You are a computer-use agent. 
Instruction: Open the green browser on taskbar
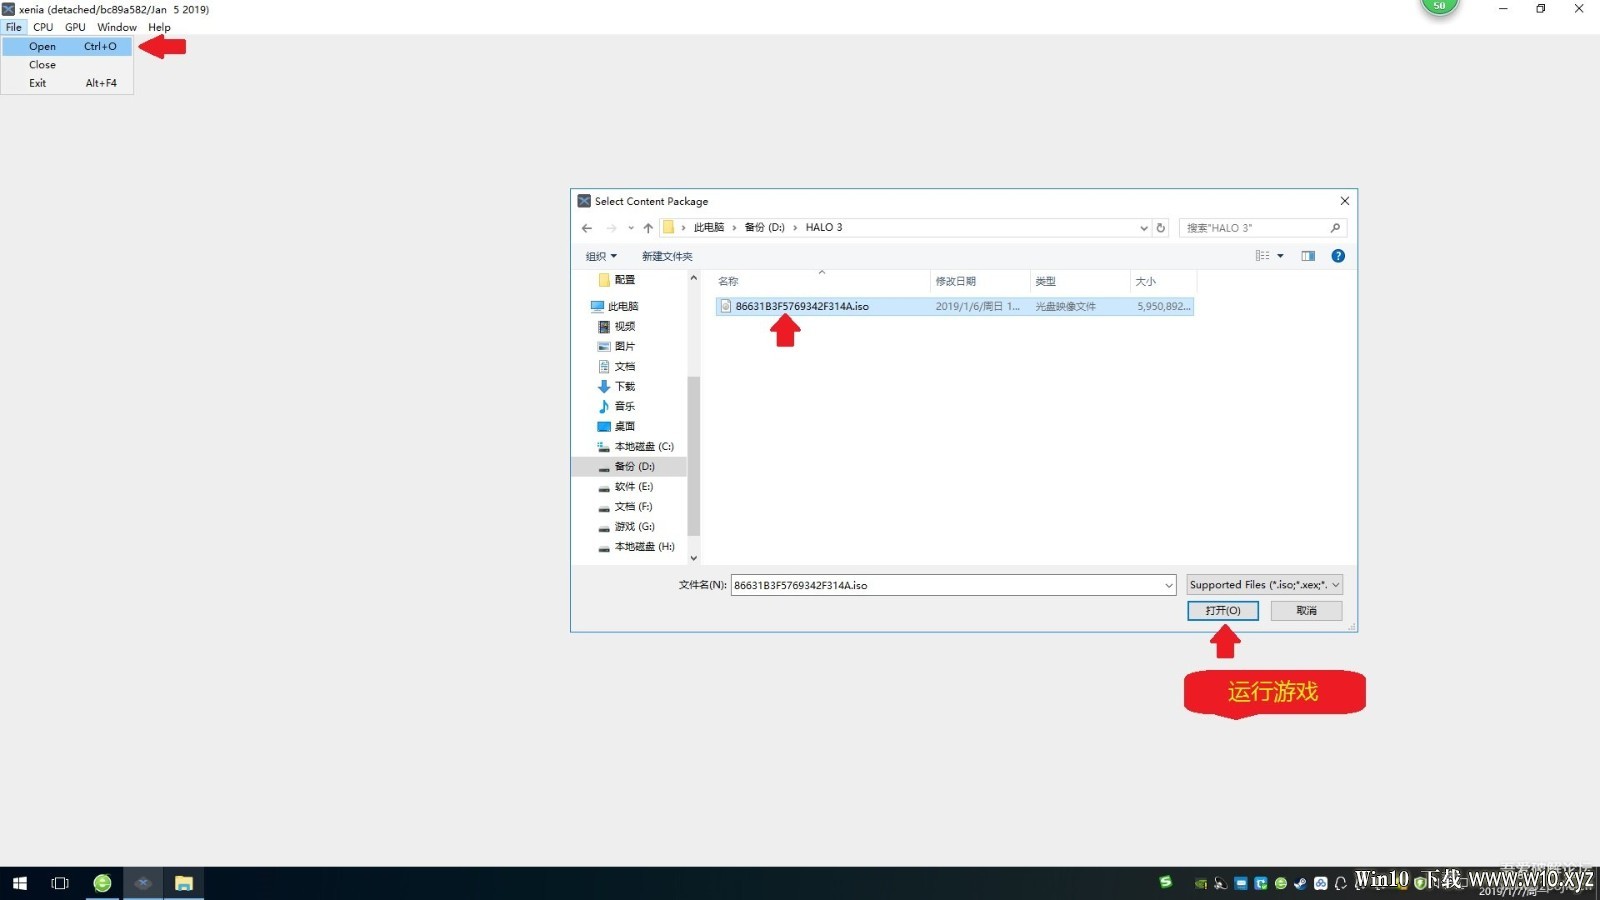pyautogui.click(x=102, y=883)
